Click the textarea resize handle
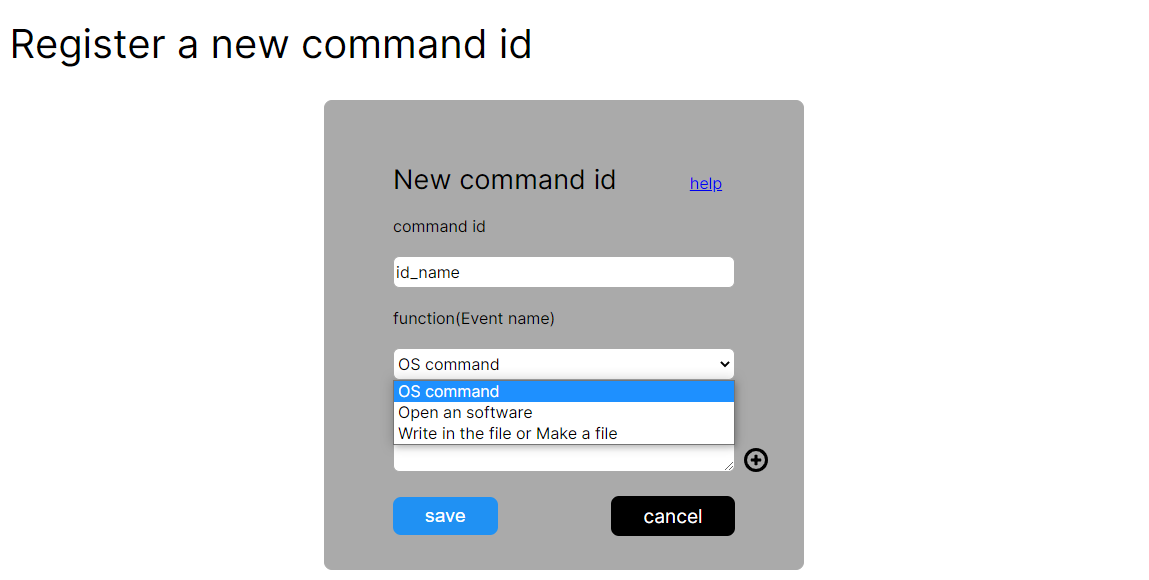 pos(728,465)
